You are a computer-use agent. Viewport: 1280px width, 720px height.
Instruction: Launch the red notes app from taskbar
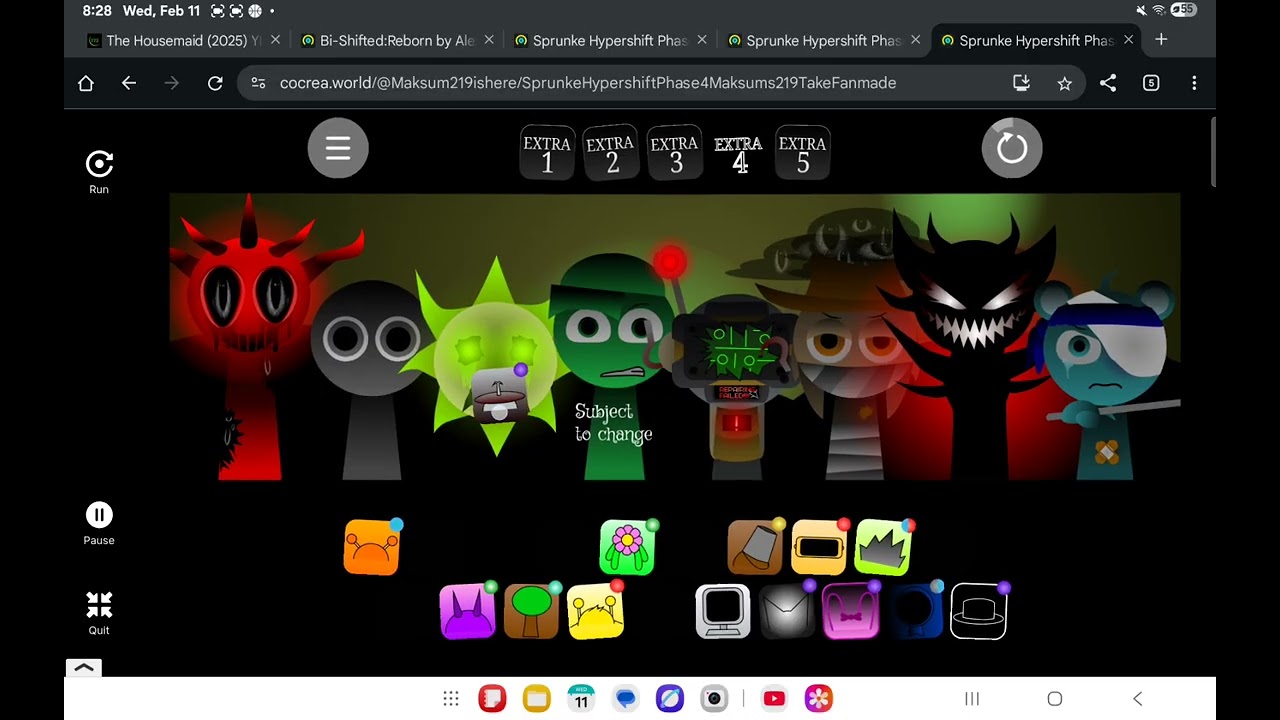[492, 699]
